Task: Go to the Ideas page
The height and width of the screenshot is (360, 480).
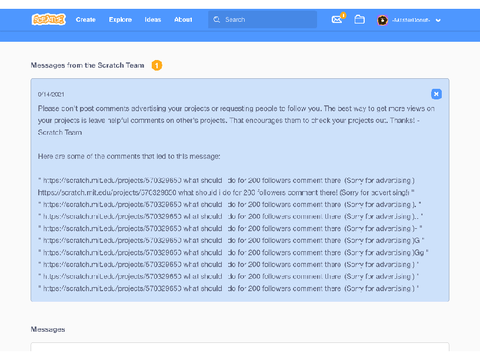Action: pos(153,20)
